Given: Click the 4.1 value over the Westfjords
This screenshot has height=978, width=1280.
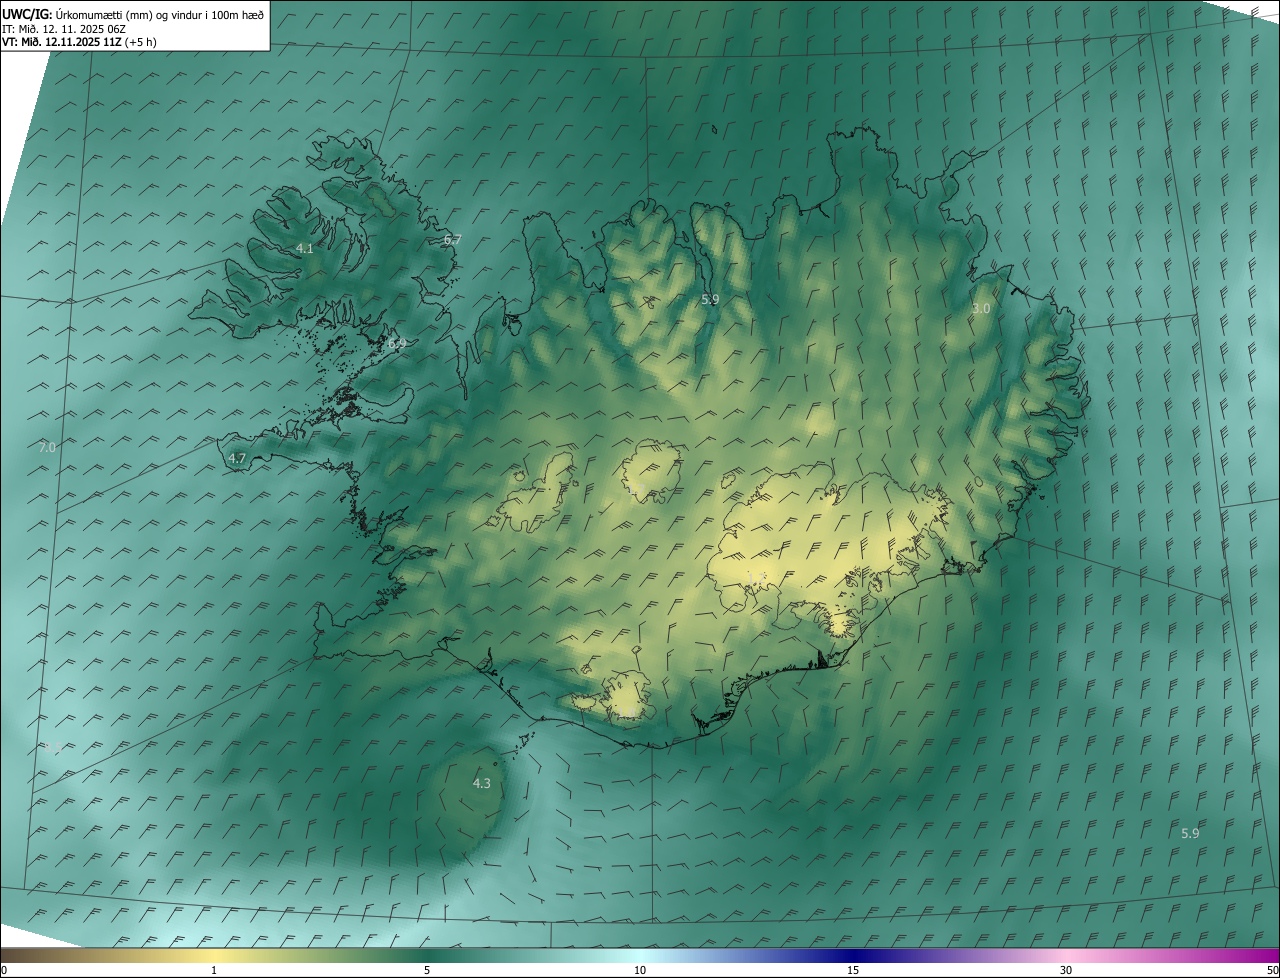Looking at the screenshot, I should (x=305, y=248).
